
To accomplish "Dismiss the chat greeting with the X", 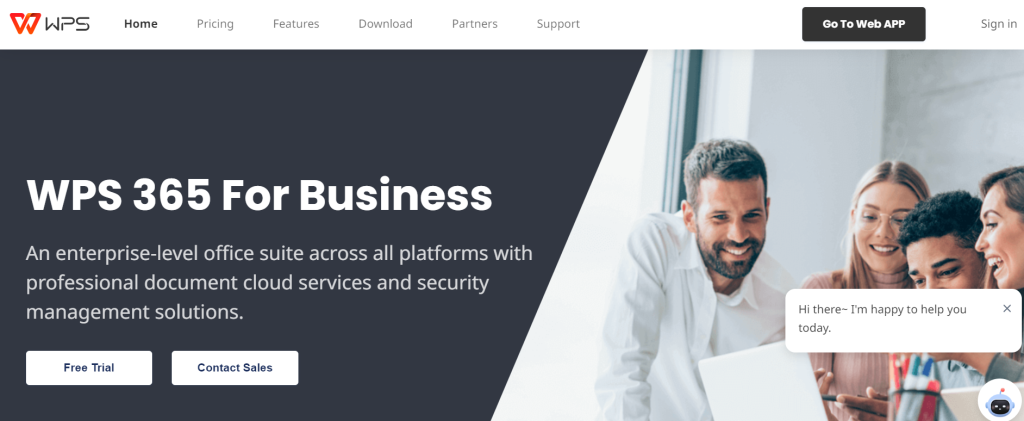I will (x=1007, y=308).
